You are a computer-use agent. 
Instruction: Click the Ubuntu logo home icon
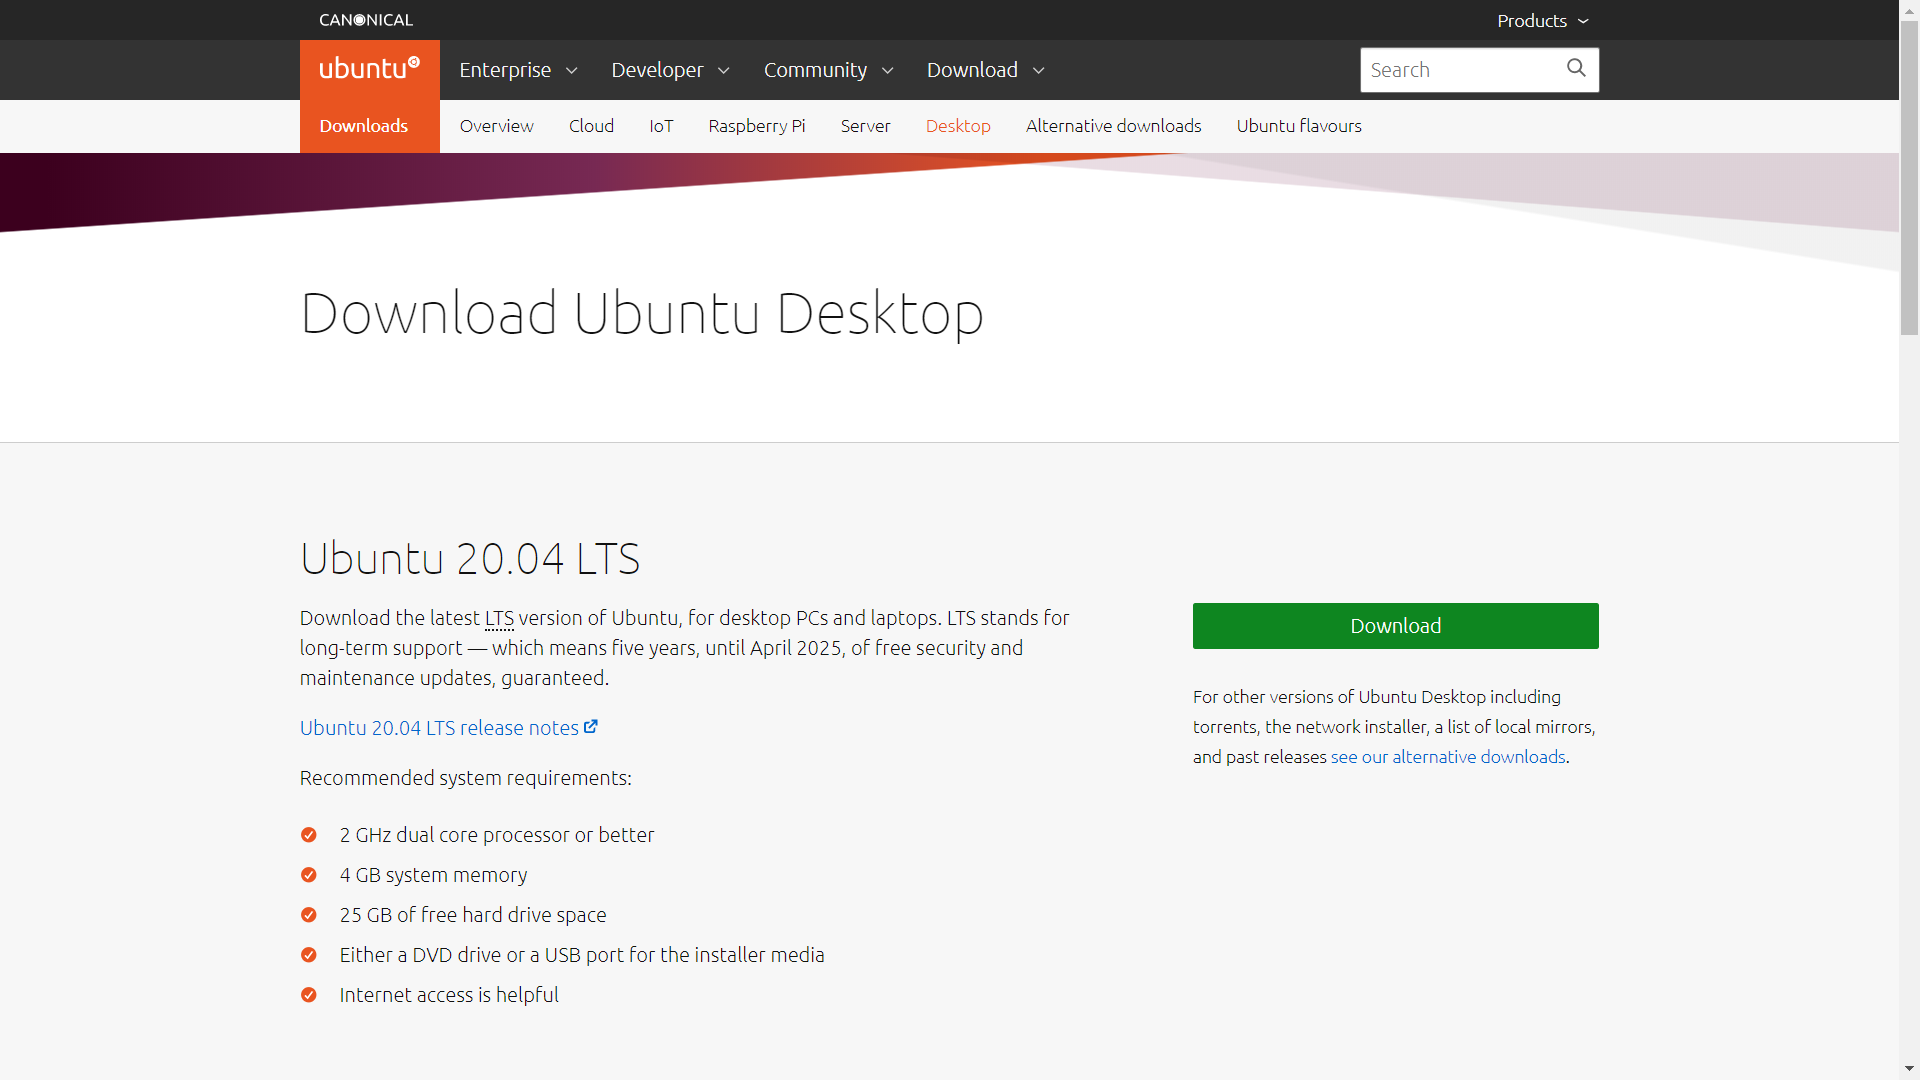point(369,69)
